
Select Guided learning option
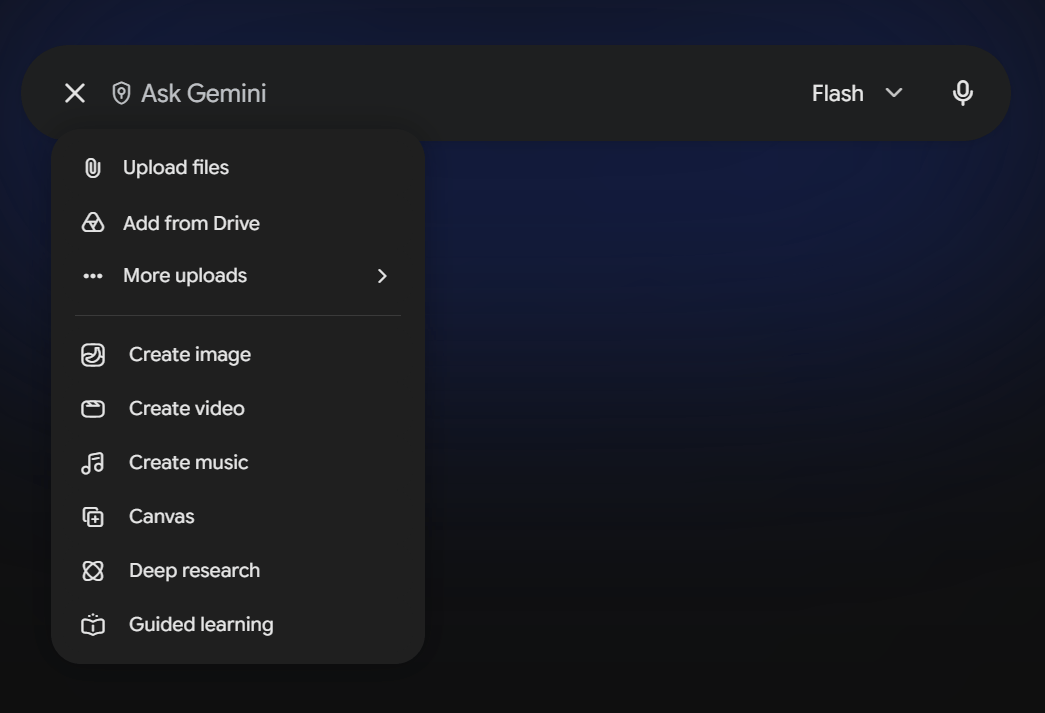(238, 624)
